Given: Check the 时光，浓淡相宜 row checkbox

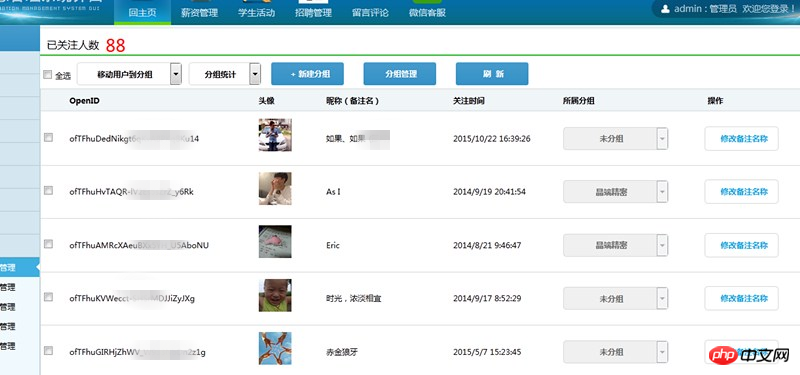Looking at the screenshot, I should tap(48, 297).
